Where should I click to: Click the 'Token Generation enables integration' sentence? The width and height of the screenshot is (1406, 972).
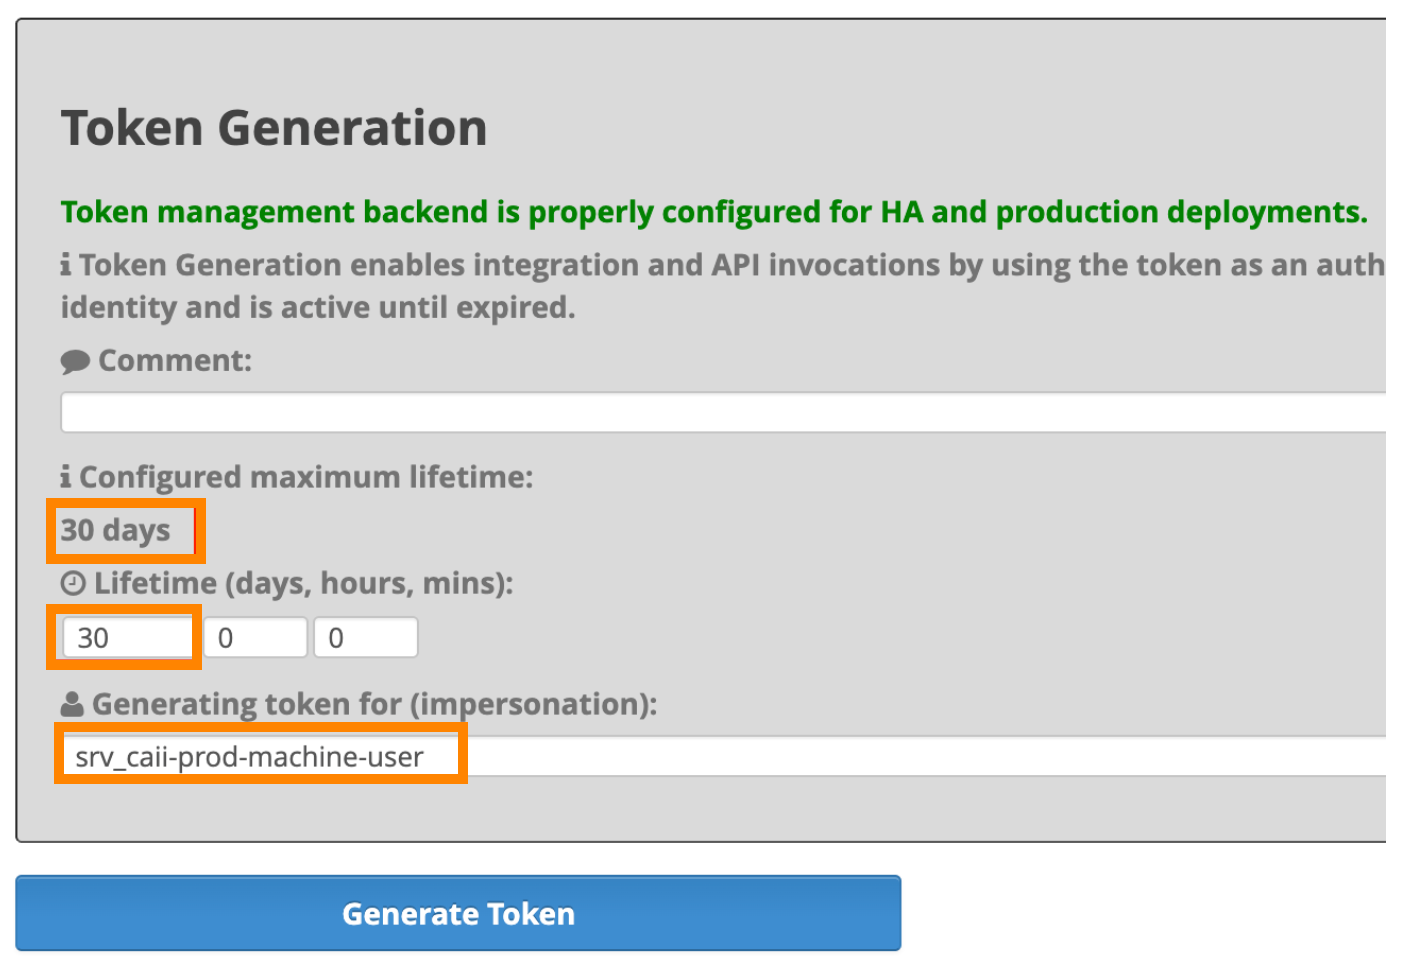(730, 265)
